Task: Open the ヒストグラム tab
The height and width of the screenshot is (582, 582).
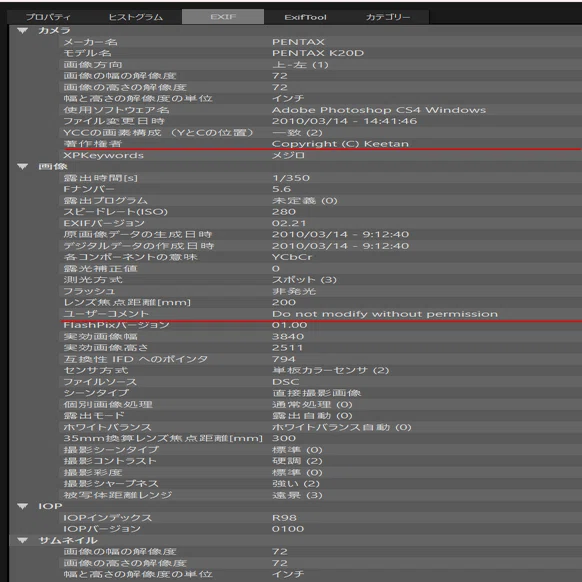Action: [x=135, y=17]
